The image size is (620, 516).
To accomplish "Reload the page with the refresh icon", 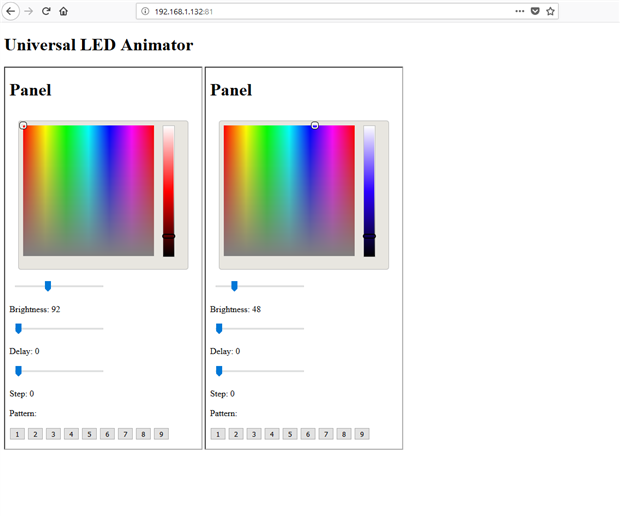I will coord(46,11).
